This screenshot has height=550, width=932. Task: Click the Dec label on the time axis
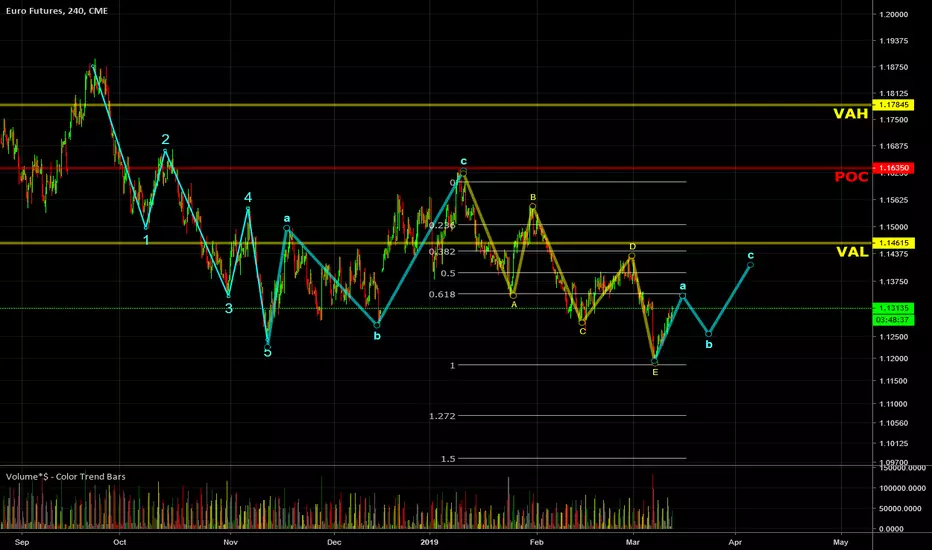click(334, 542)
